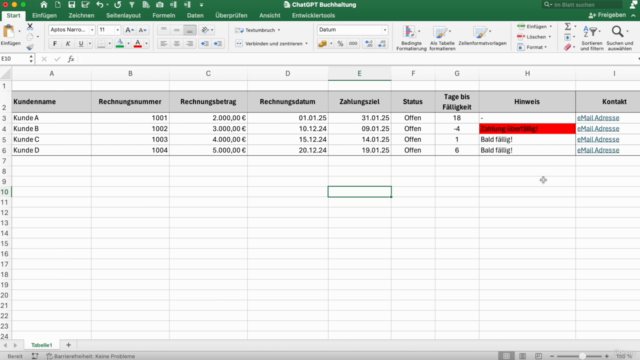Cut the selection with the scissors icon
Viewport: 640px width, 360px height.
click(x=30, y=27)
